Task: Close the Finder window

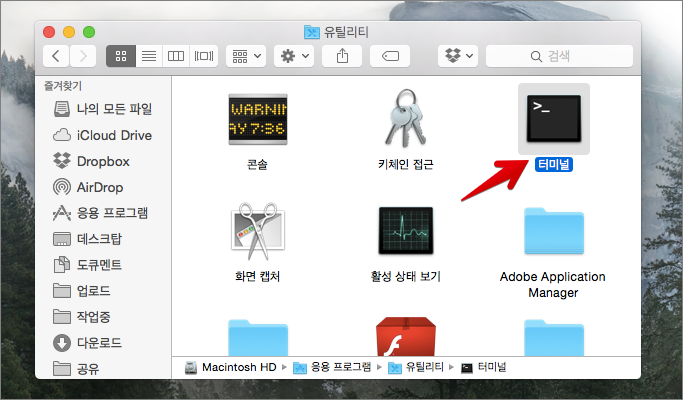Action: click(49, 32)
